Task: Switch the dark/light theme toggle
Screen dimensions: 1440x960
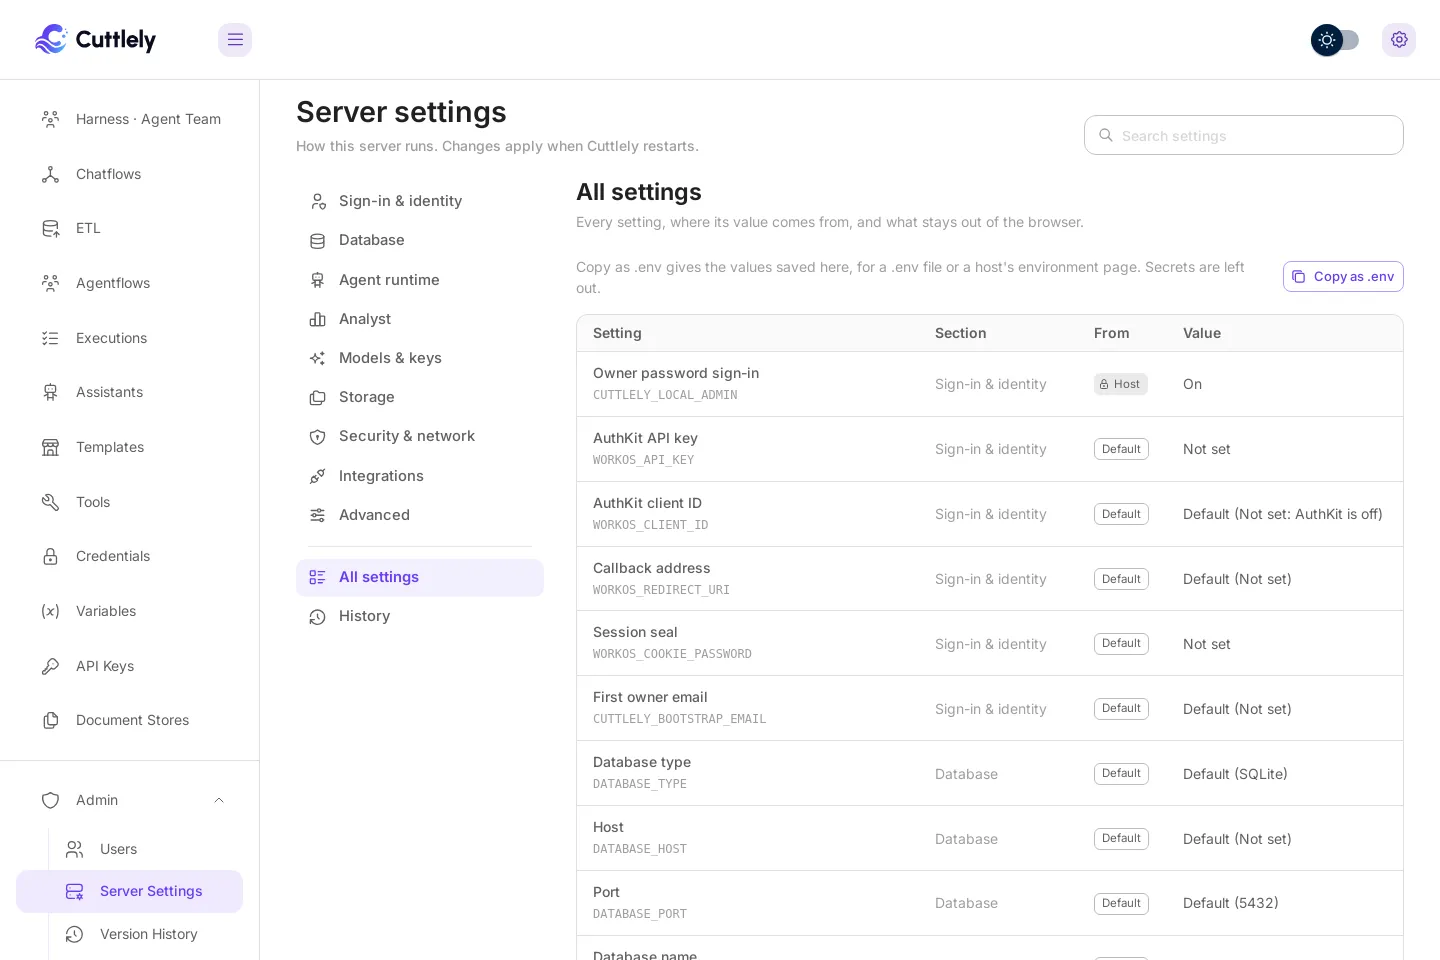Action: [1335, 40]
